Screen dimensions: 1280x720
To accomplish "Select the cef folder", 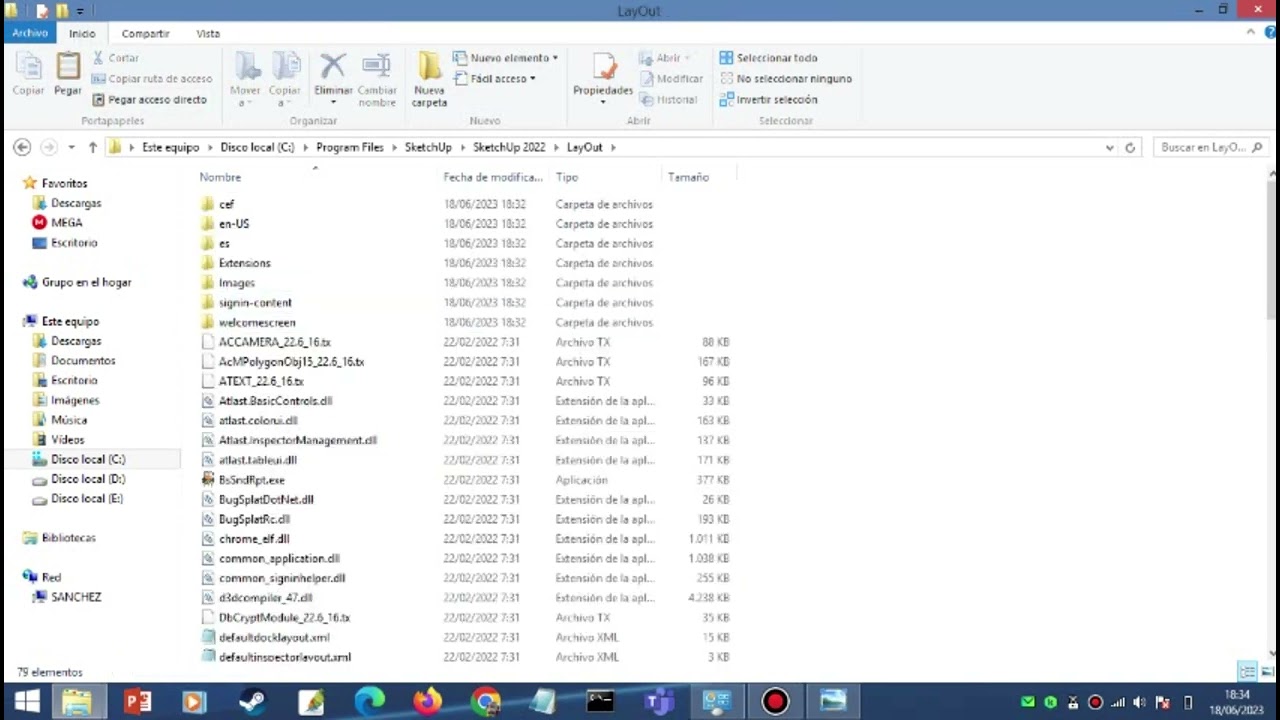I will [226, 204].
